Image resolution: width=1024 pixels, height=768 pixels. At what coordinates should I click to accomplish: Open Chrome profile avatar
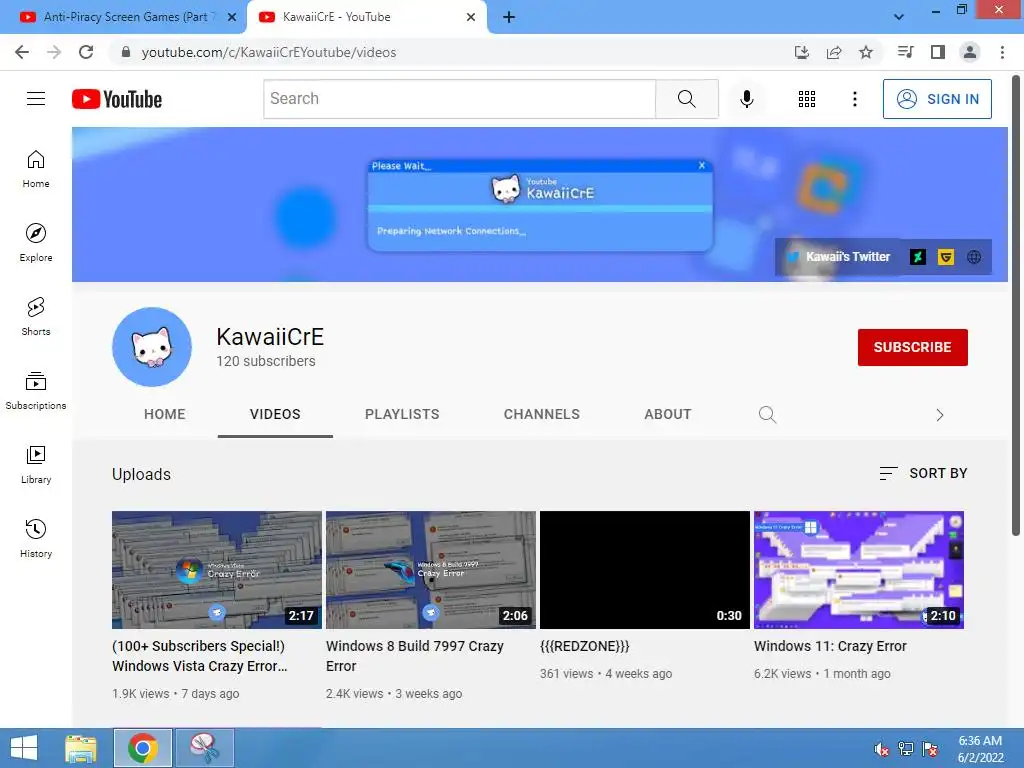(x=970, y=52)
